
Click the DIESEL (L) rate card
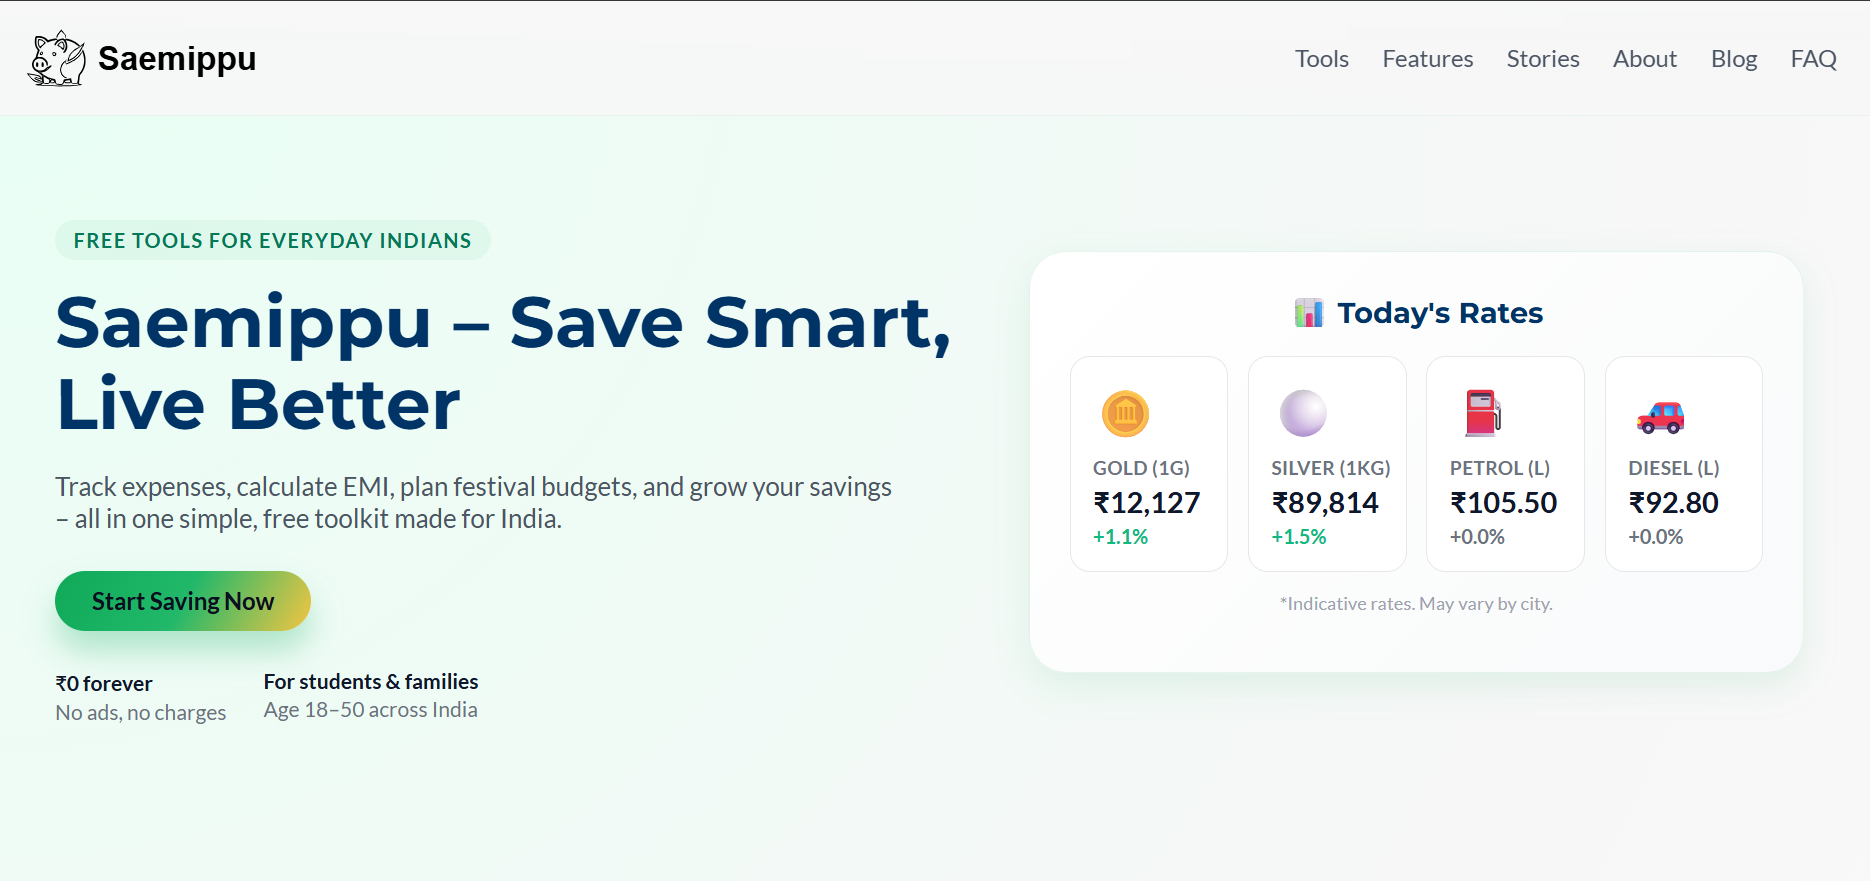click(1683, 464)
